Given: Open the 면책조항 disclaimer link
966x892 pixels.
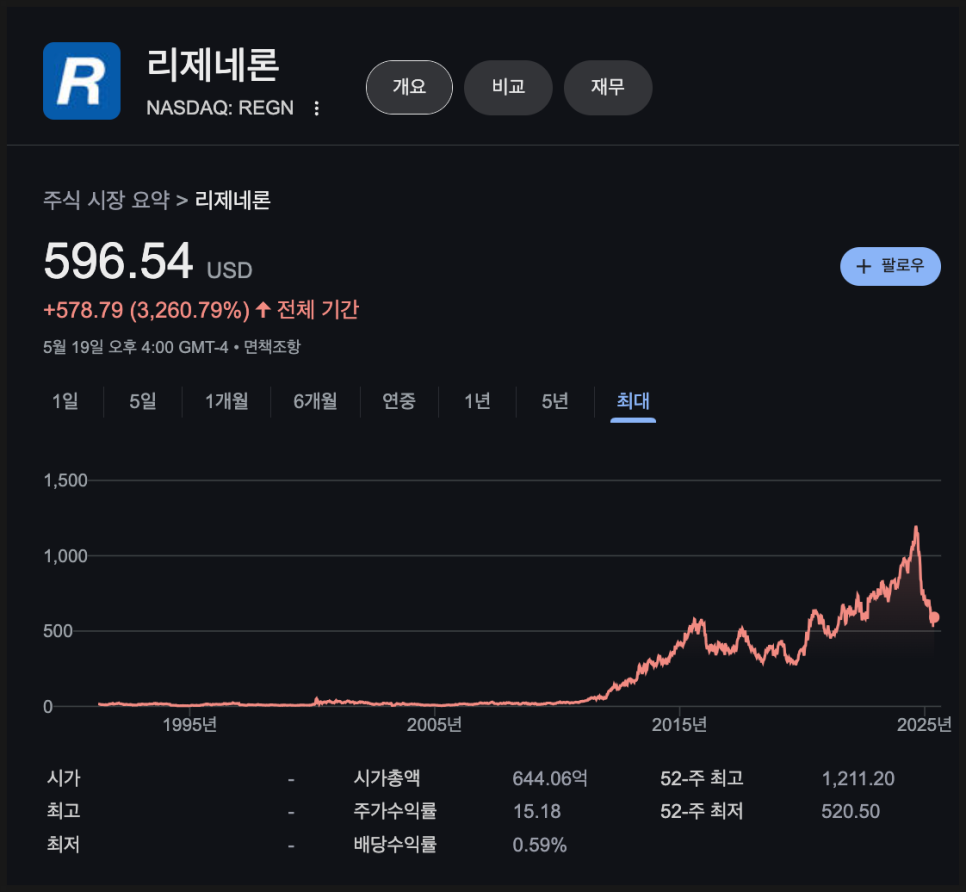Looking at the screenshot, I should 272,347.
